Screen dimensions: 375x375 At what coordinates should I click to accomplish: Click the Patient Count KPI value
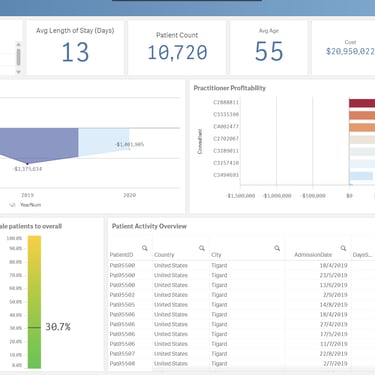coord(177,53)
